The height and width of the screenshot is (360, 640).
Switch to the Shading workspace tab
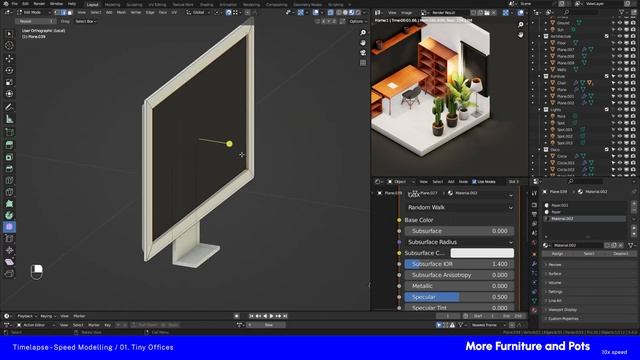(206, 4)
